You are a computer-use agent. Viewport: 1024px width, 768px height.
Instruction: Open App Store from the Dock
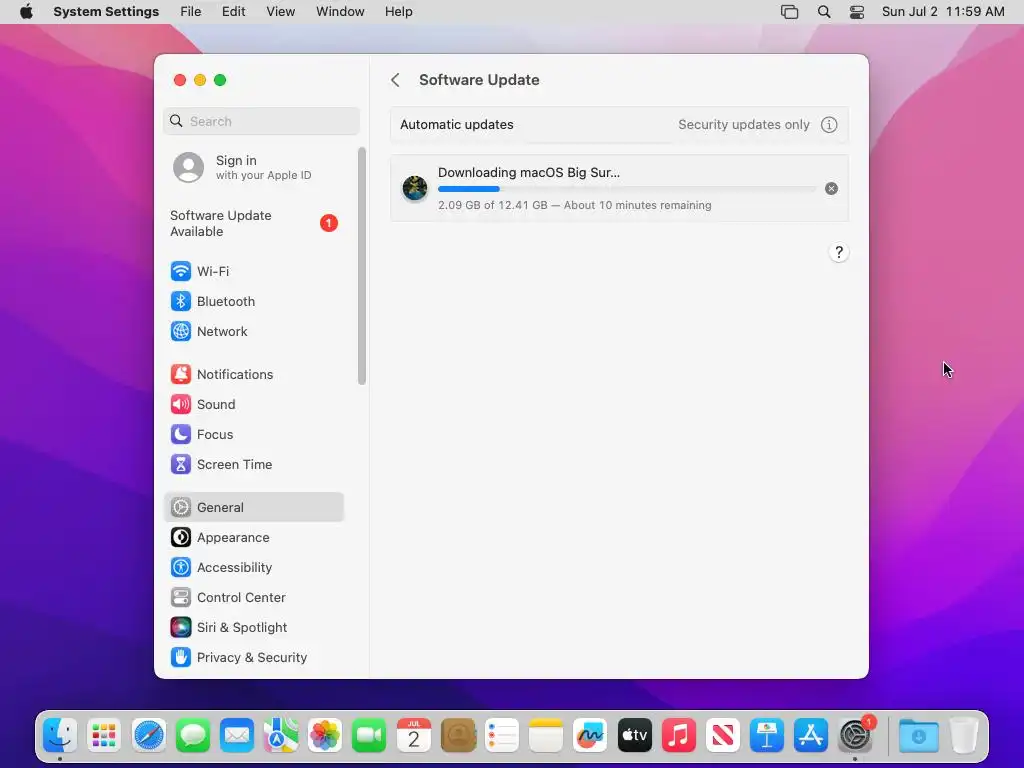click(811, 735)
